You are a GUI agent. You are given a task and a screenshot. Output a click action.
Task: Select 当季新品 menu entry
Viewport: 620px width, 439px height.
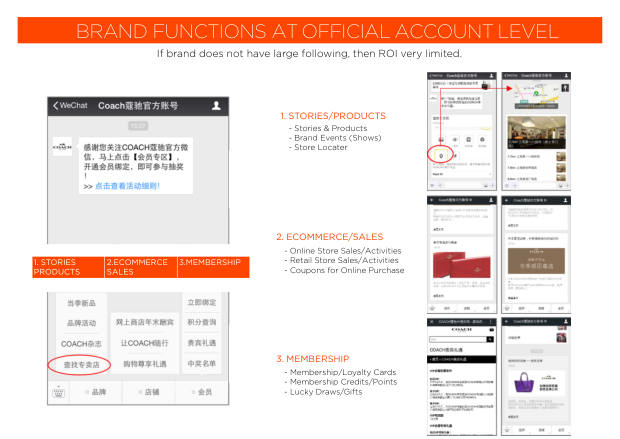pyautogui.click(x=81, y=303)
